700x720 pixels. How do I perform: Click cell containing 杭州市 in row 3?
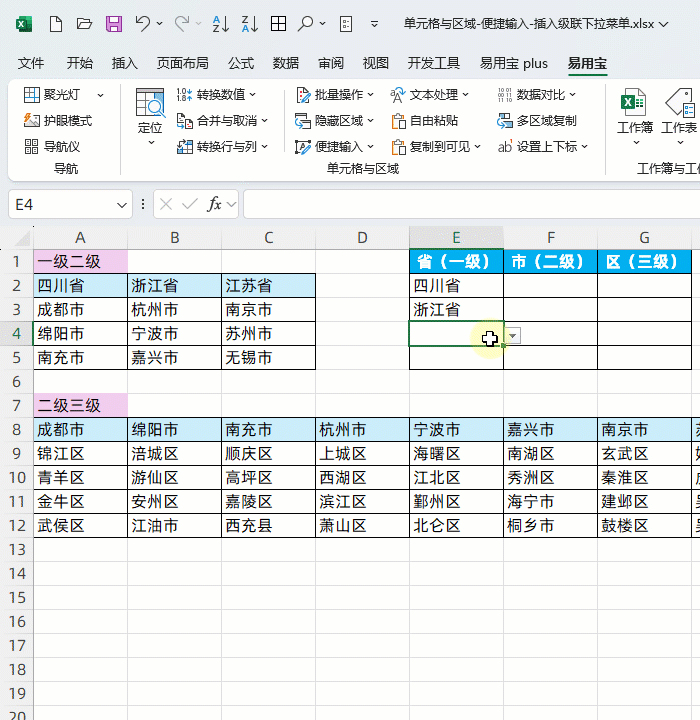[175, 309]
